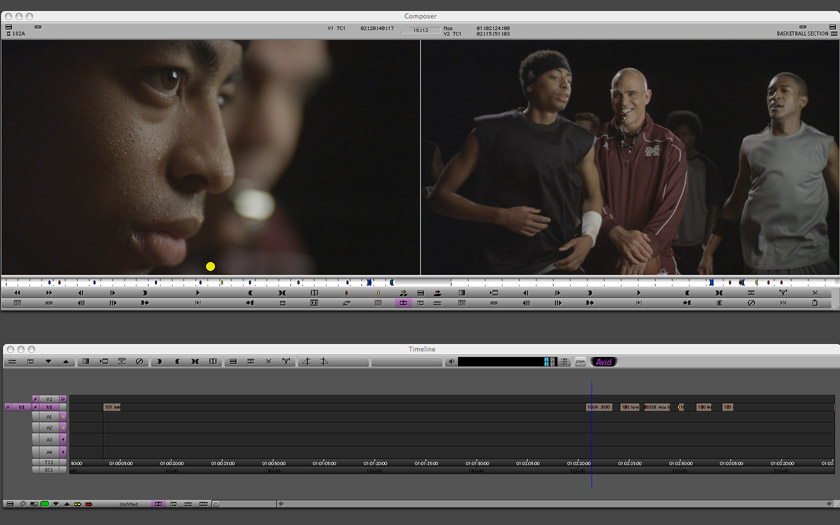
Task: Toggle the V2 record track selector
Action: (x=48, y=398)
